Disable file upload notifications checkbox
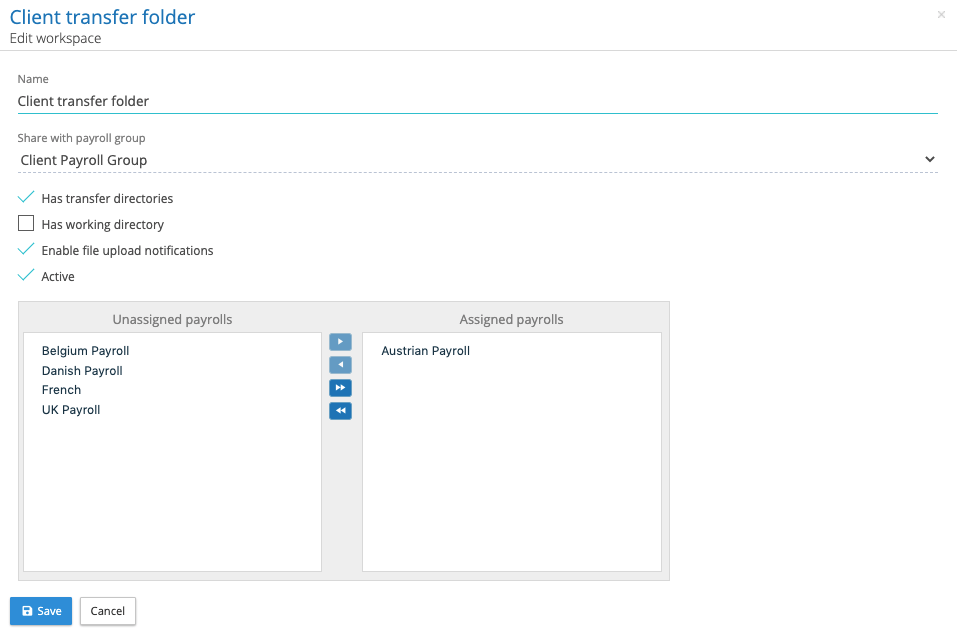This screenshot has height=635, width=957. [26, 250]
